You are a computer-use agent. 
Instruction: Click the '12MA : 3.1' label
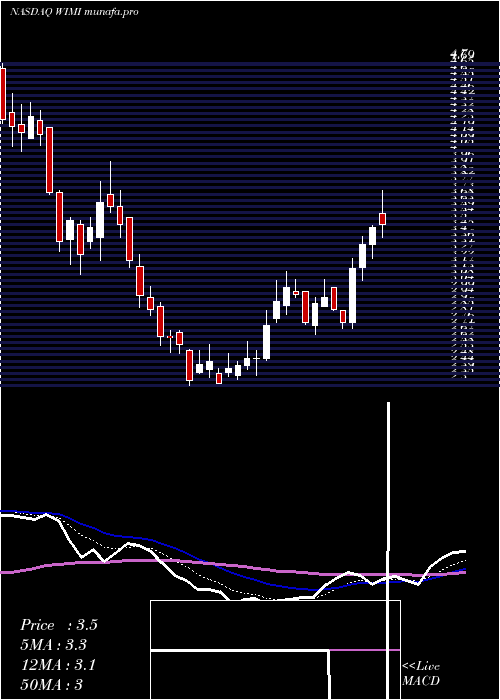click(58, 665)
